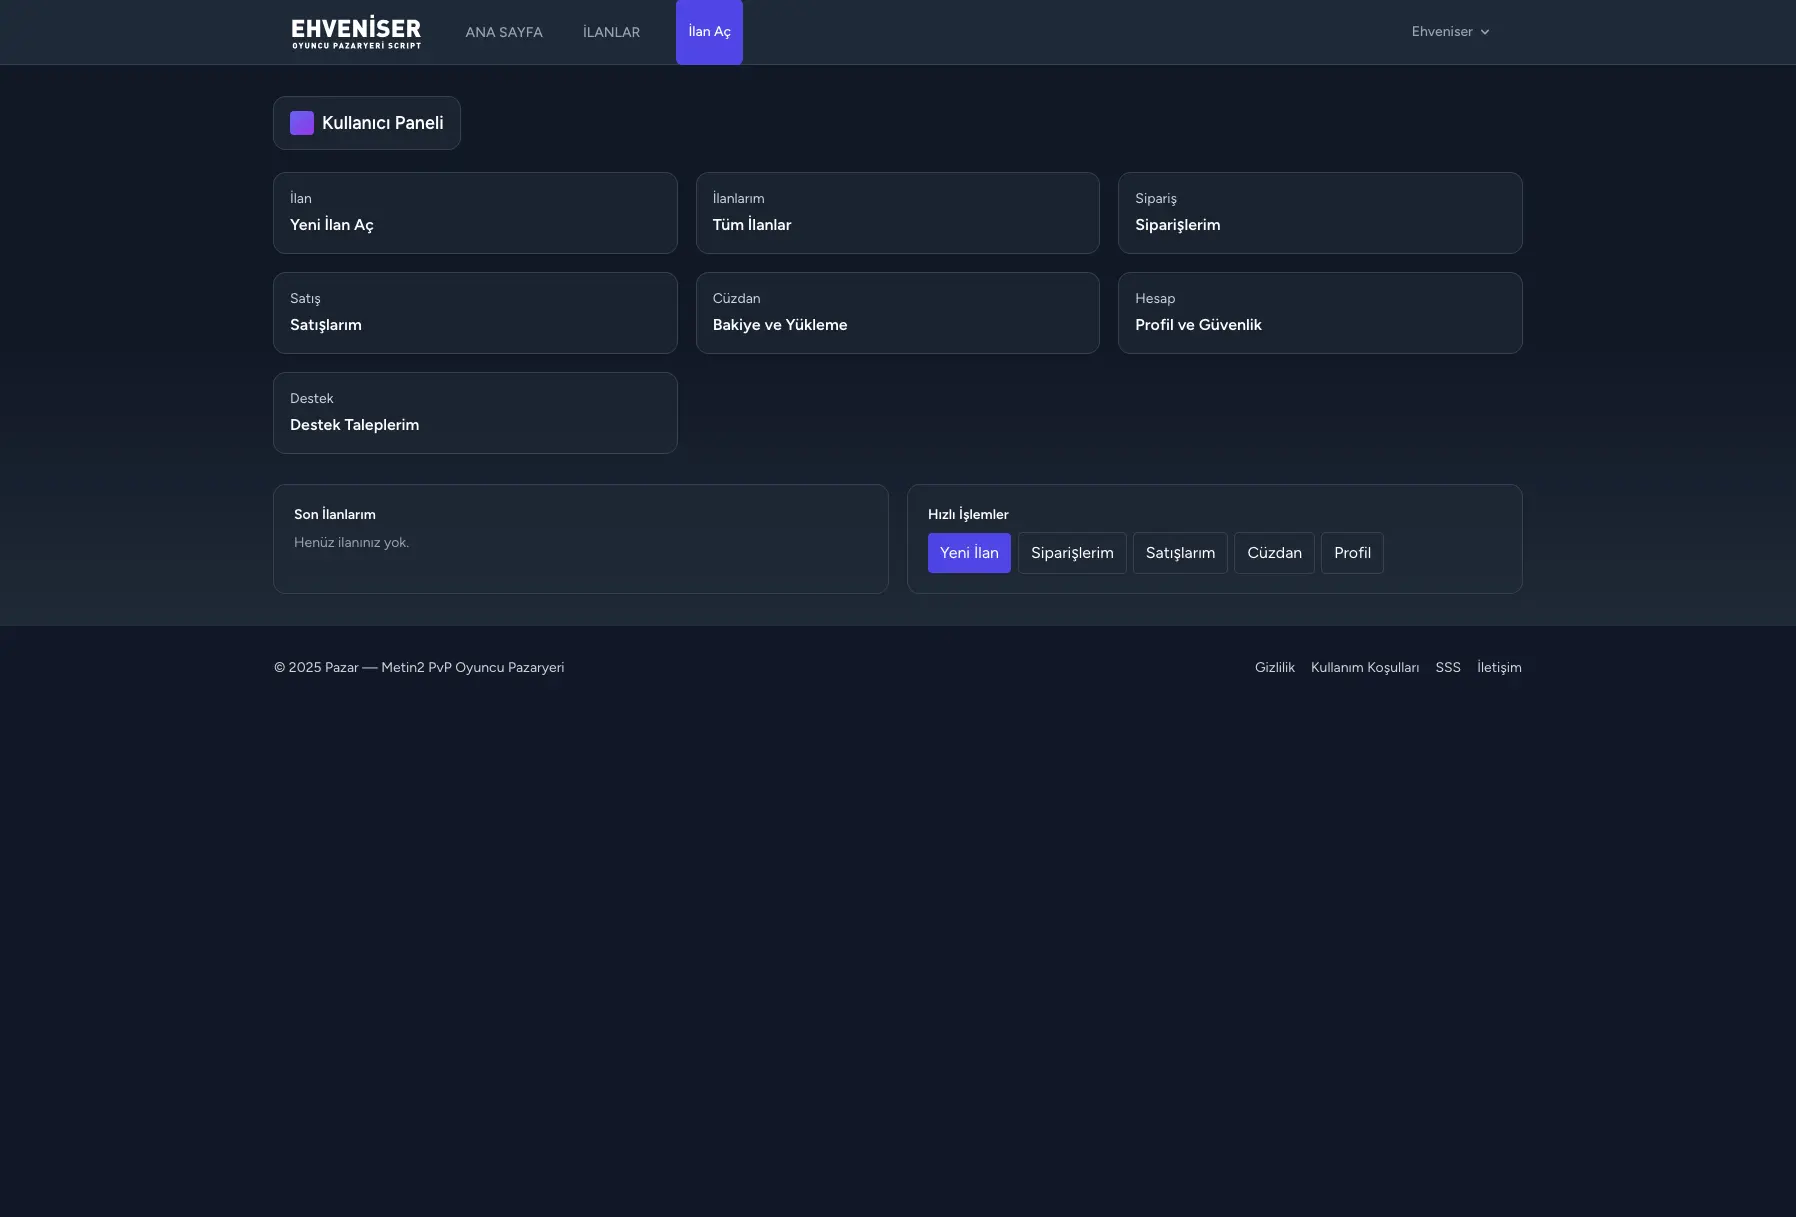Open the Destek Taleplerim card
Screen dimensions: 1796x1217
click(x=475, y=413)
